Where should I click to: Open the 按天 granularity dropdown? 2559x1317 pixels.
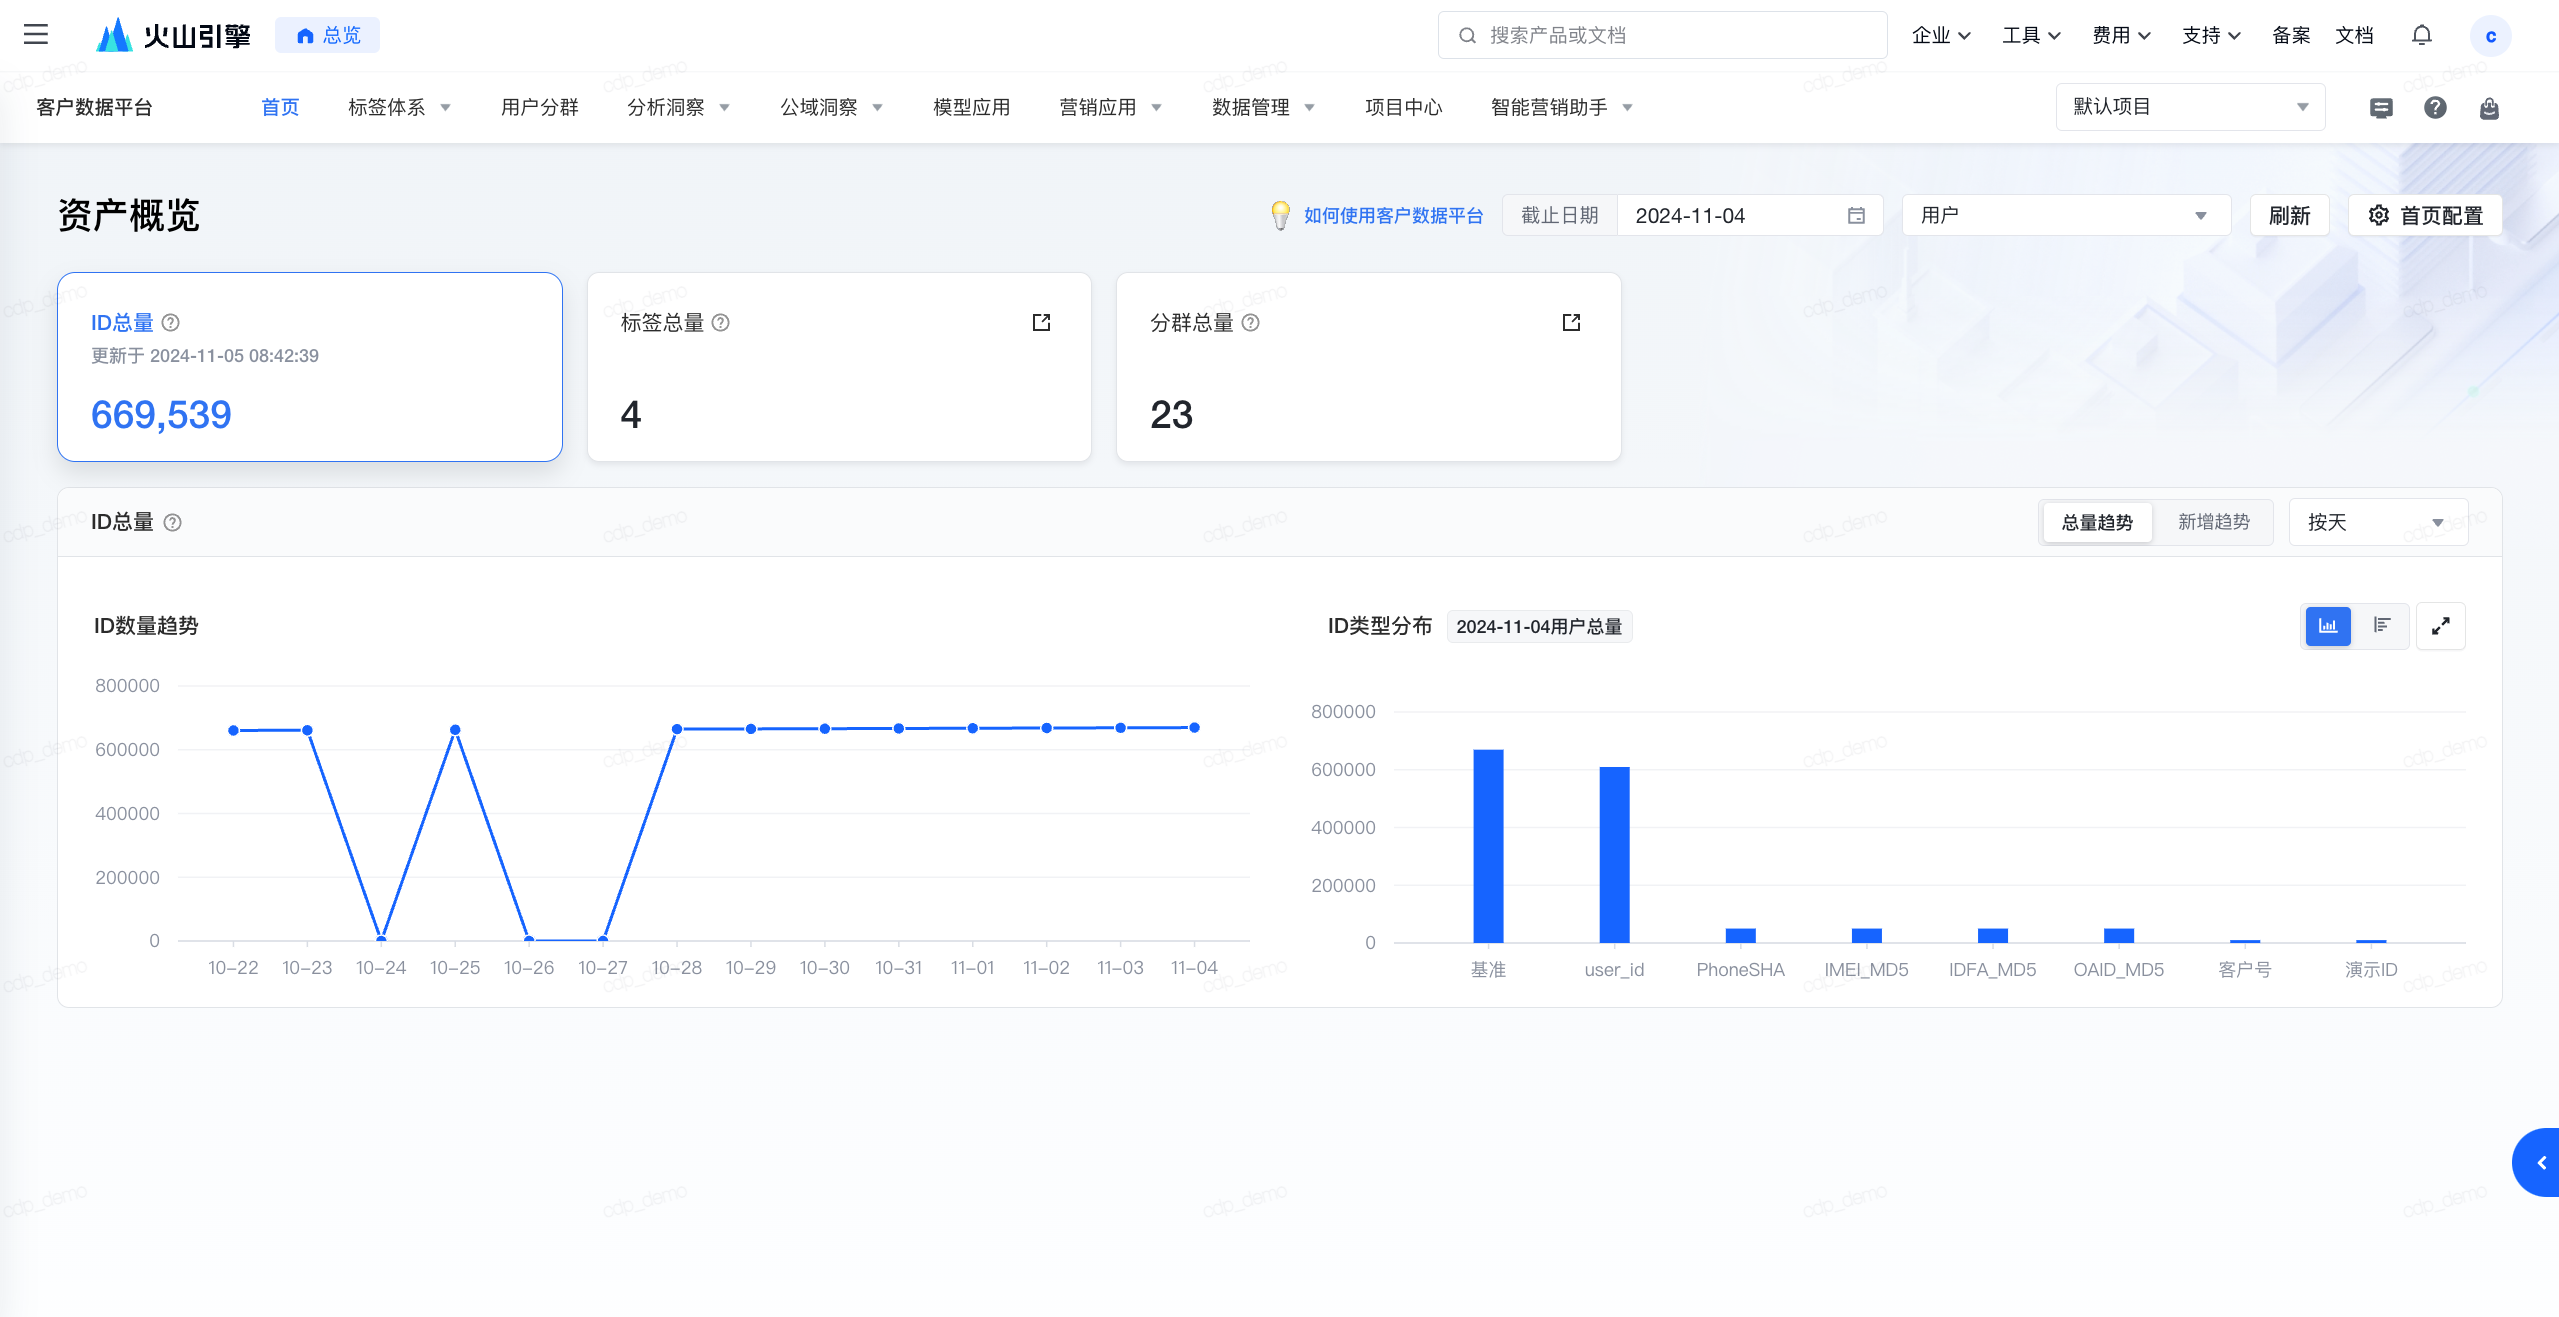pos(2377,522)
